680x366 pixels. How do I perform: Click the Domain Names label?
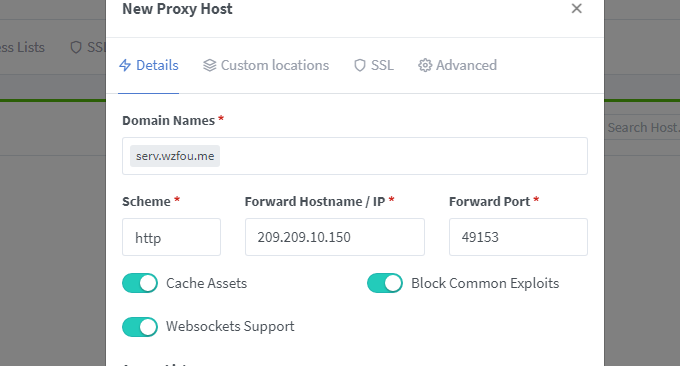coord(168,121)
